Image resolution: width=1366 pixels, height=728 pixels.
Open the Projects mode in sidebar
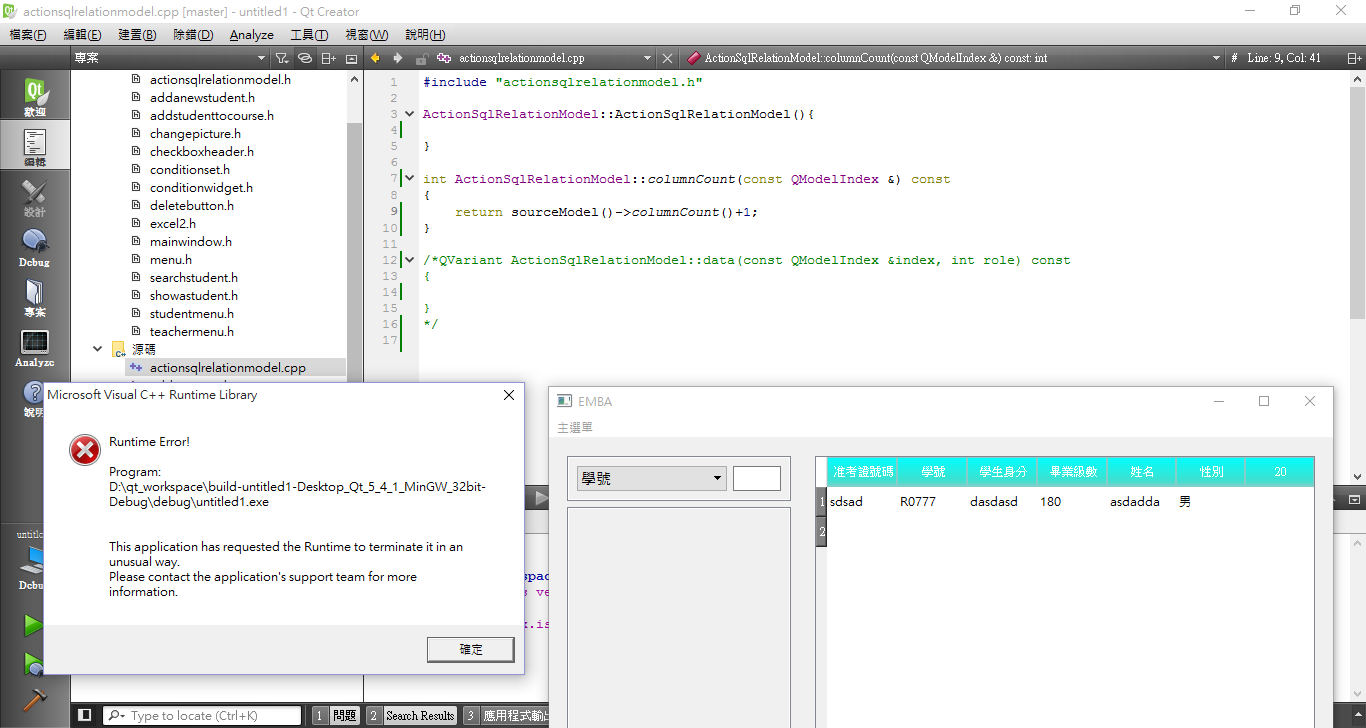point(35,297)
